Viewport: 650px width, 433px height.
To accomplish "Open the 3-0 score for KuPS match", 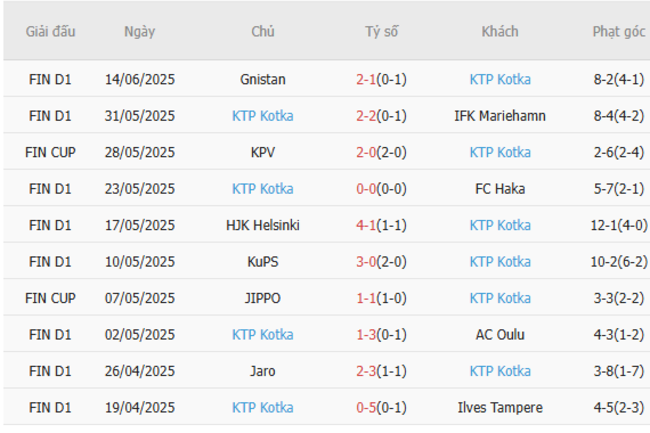I will coord(381,262).
